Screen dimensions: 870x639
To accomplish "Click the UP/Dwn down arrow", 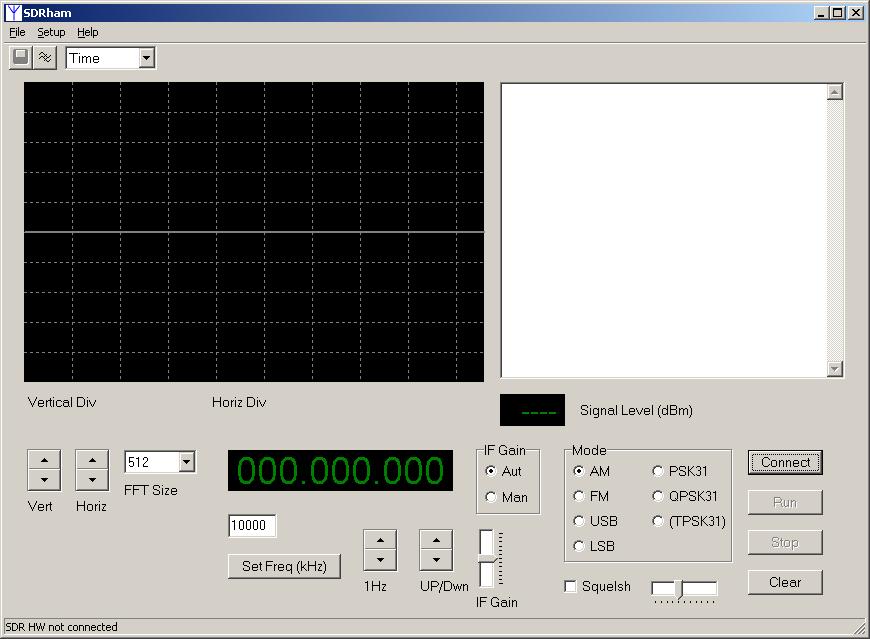I will (436, 561).
